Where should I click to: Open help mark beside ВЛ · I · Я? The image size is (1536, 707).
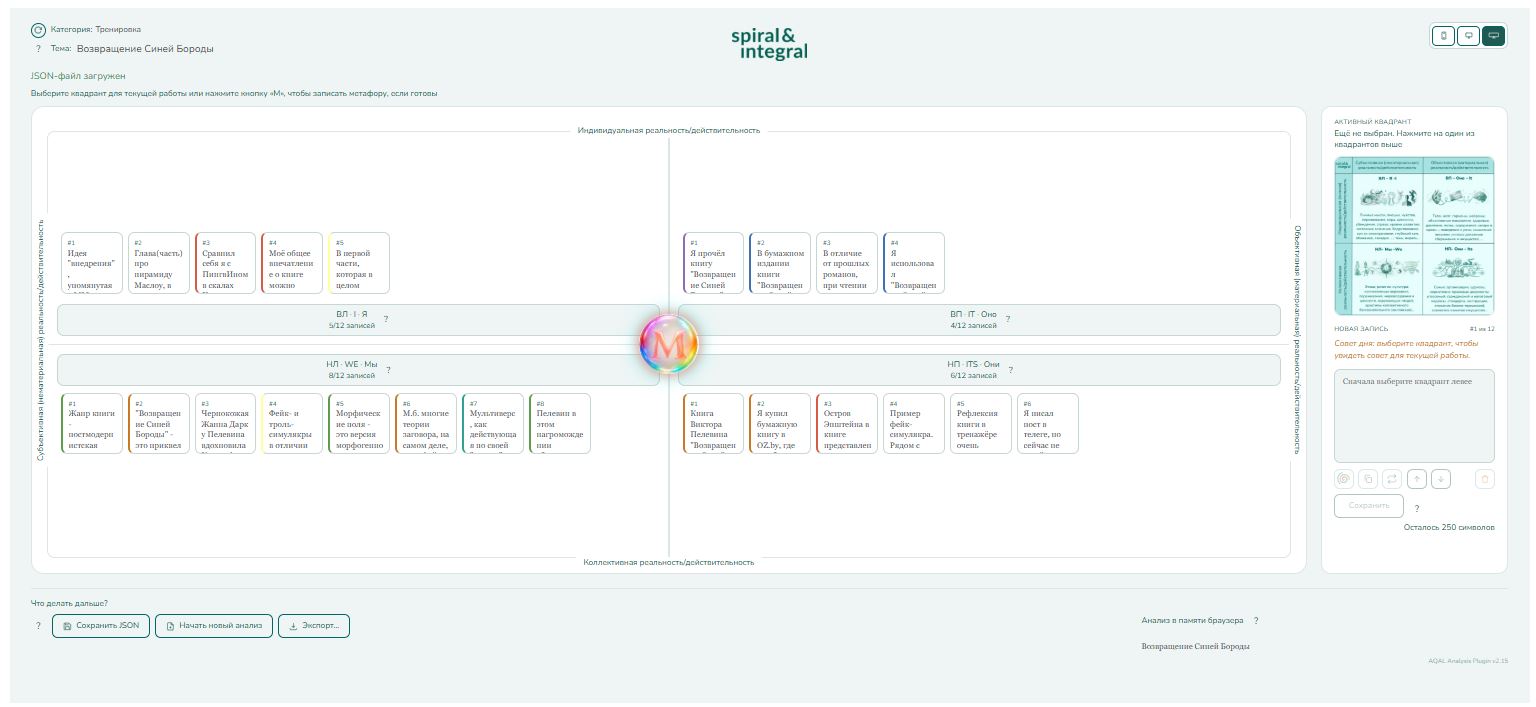(x=386, y=320)
